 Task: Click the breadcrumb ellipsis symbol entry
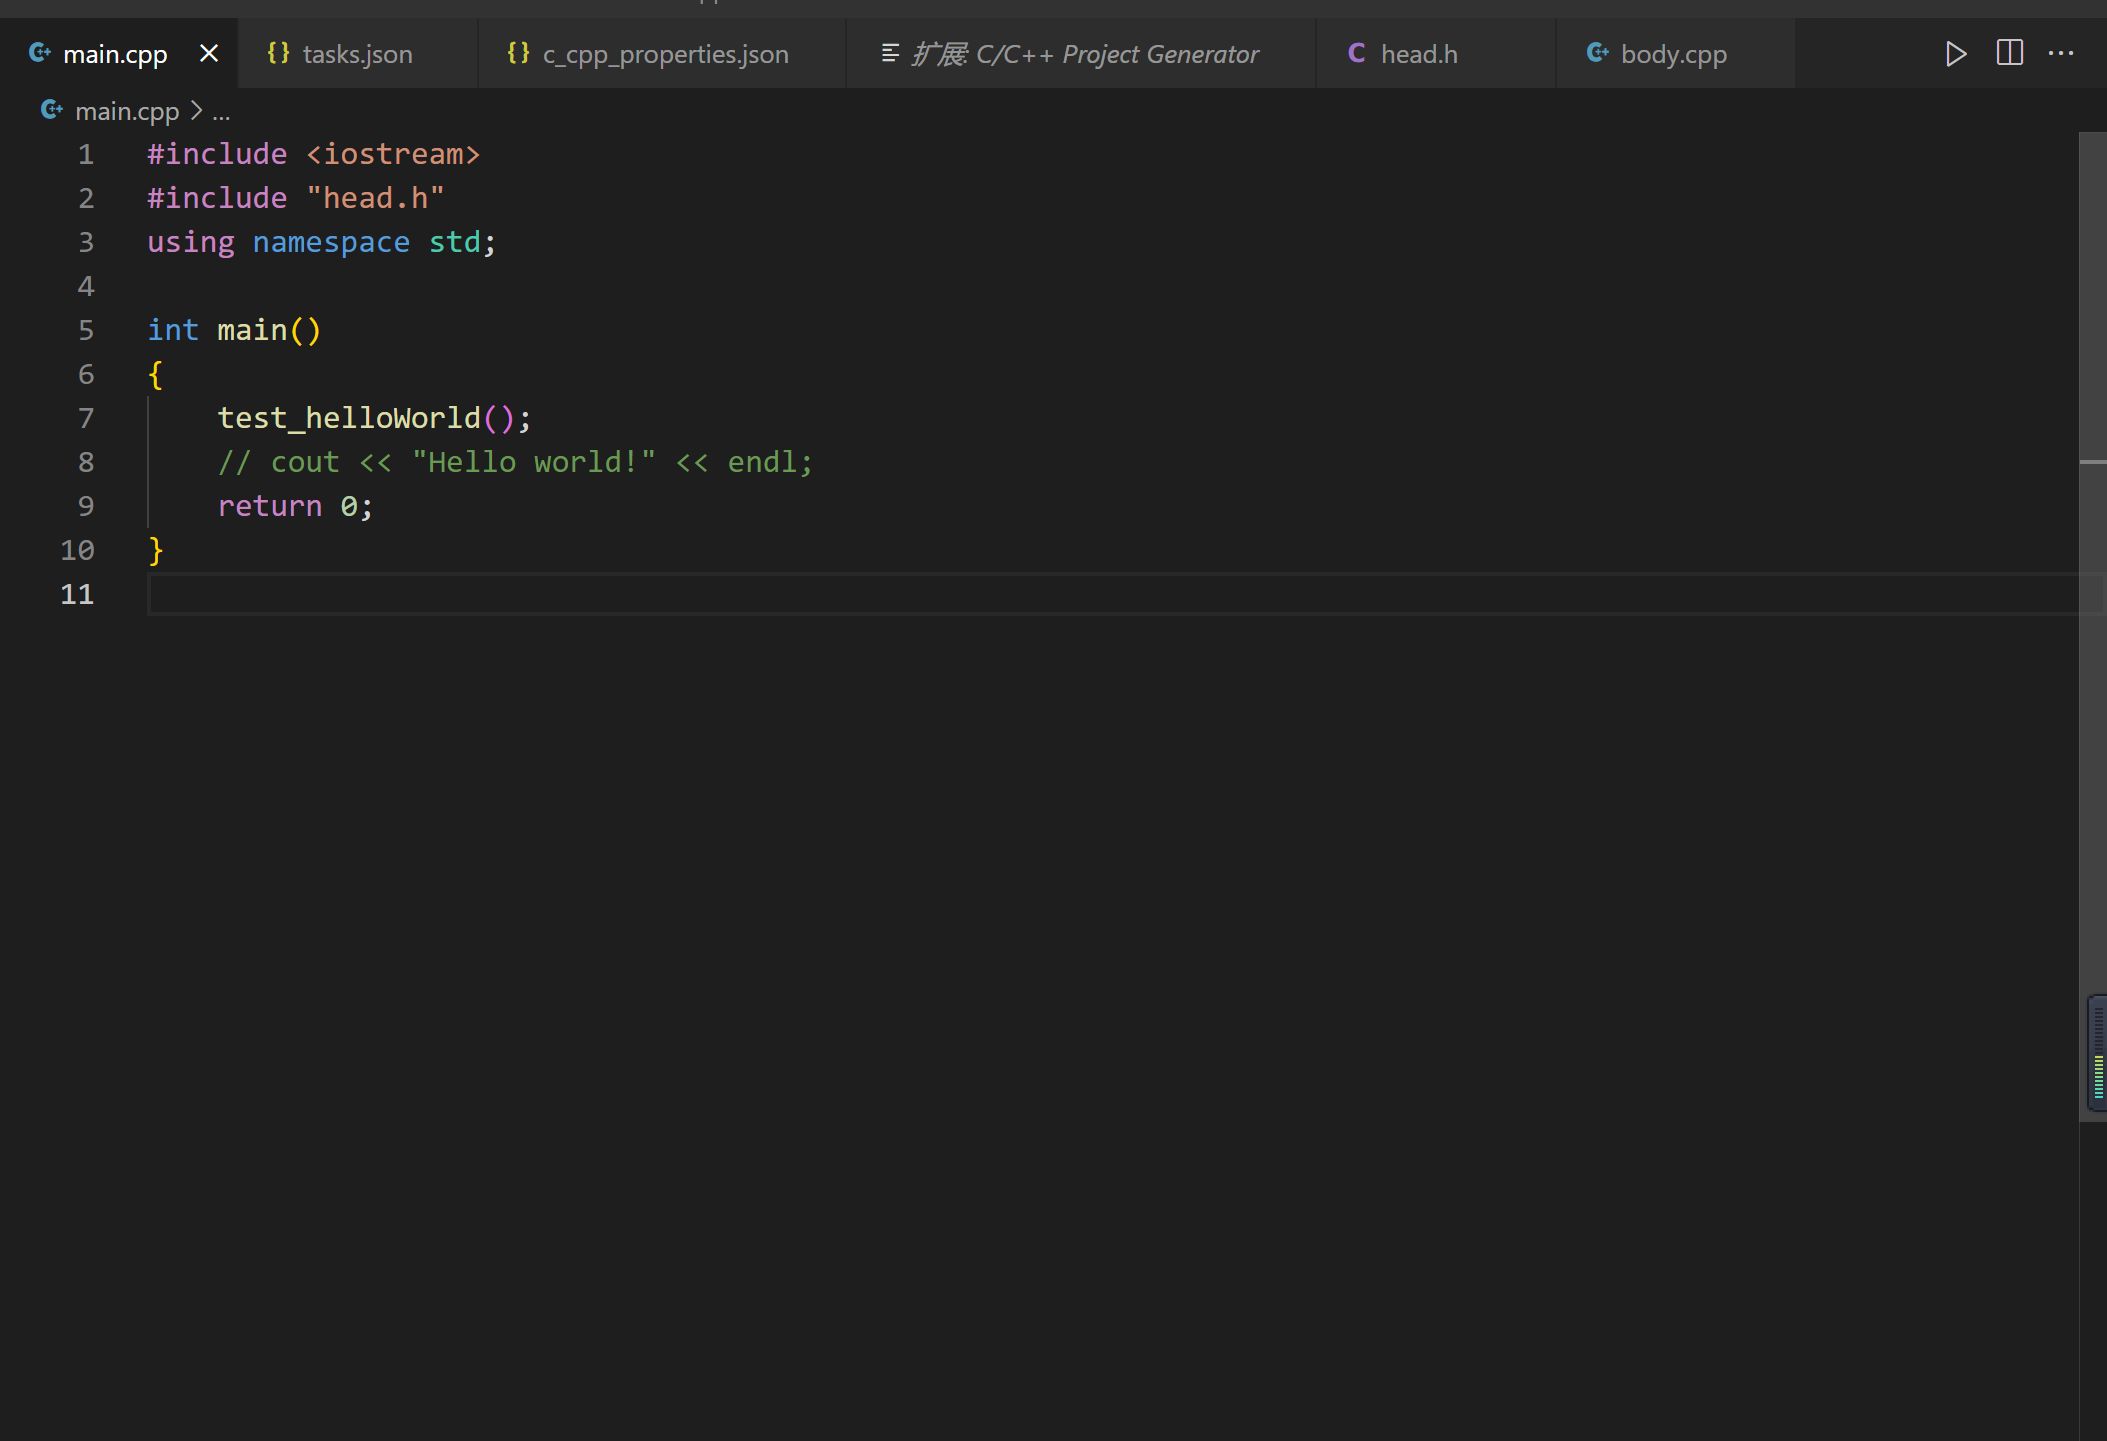coord(221,112)
